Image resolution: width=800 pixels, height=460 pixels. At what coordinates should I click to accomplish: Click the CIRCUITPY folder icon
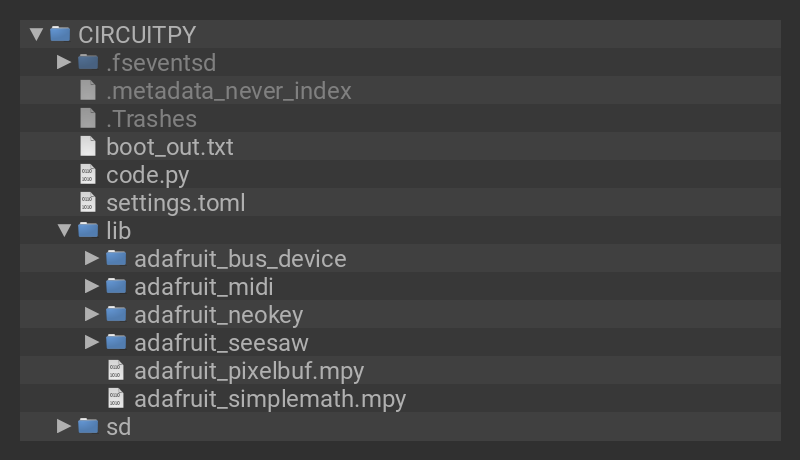point(60,34)
